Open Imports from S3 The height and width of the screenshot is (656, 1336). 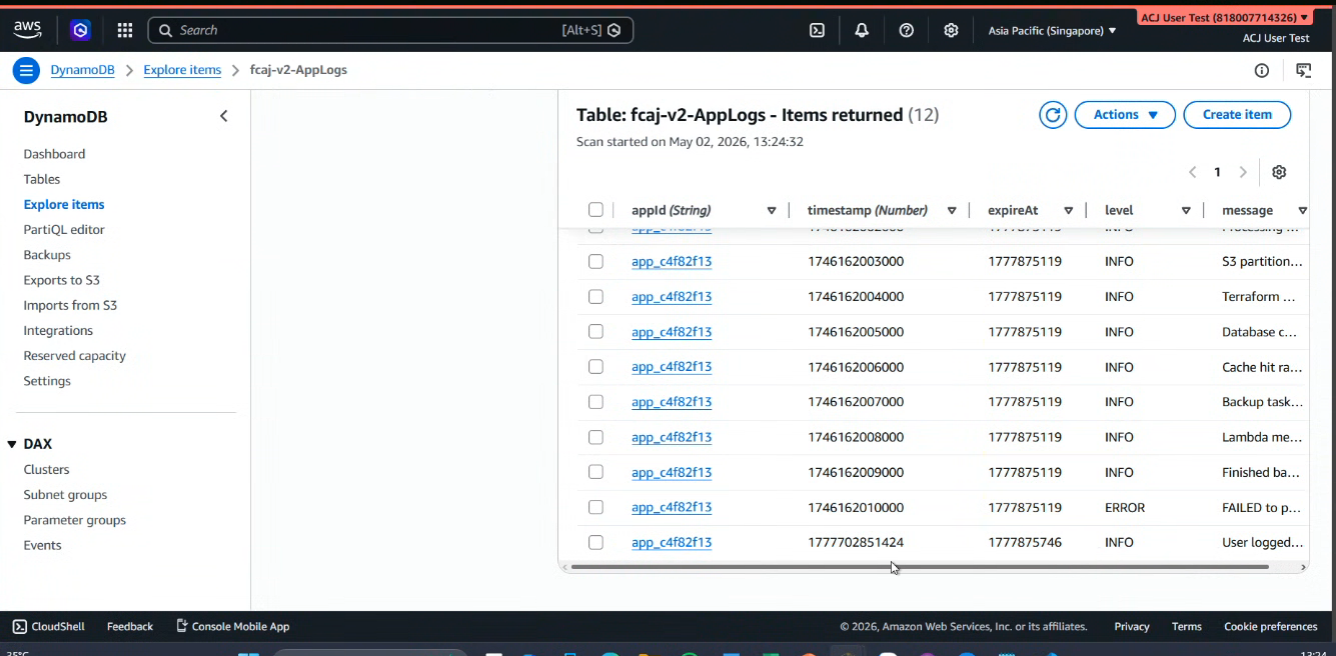tap(70, 305)
